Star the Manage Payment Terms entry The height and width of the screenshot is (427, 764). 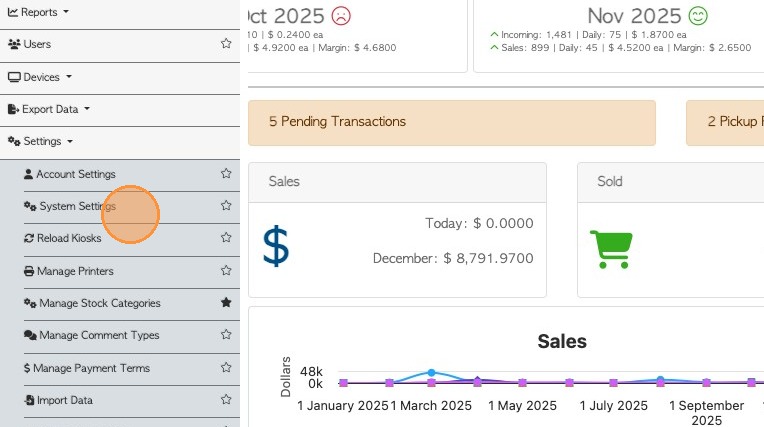click(x=226, y=368)
